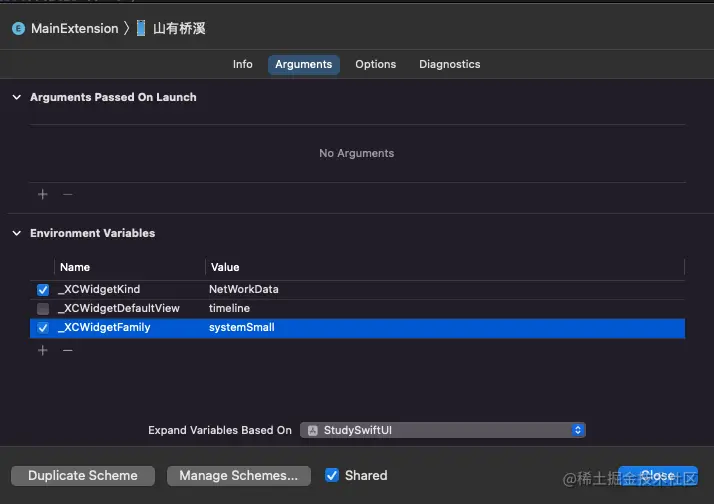Select the Arguments tab
The image size is (714, 504).
303,64
